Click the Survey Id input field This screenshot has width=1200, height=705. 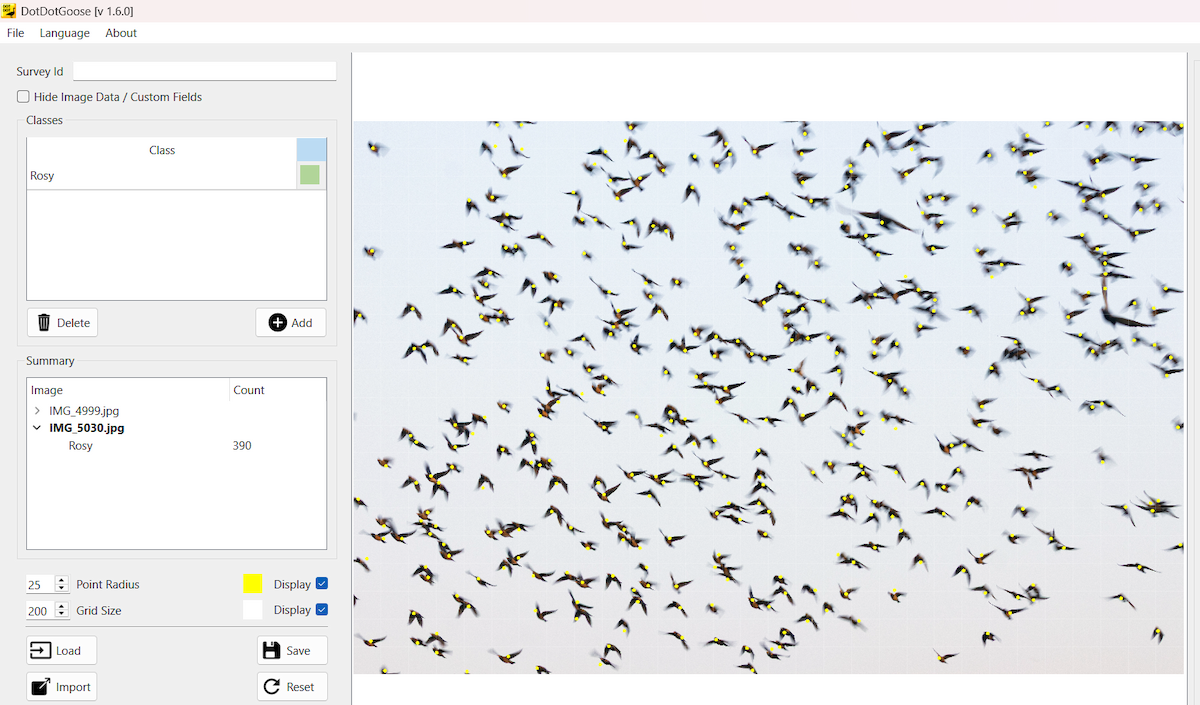(204, 72)
